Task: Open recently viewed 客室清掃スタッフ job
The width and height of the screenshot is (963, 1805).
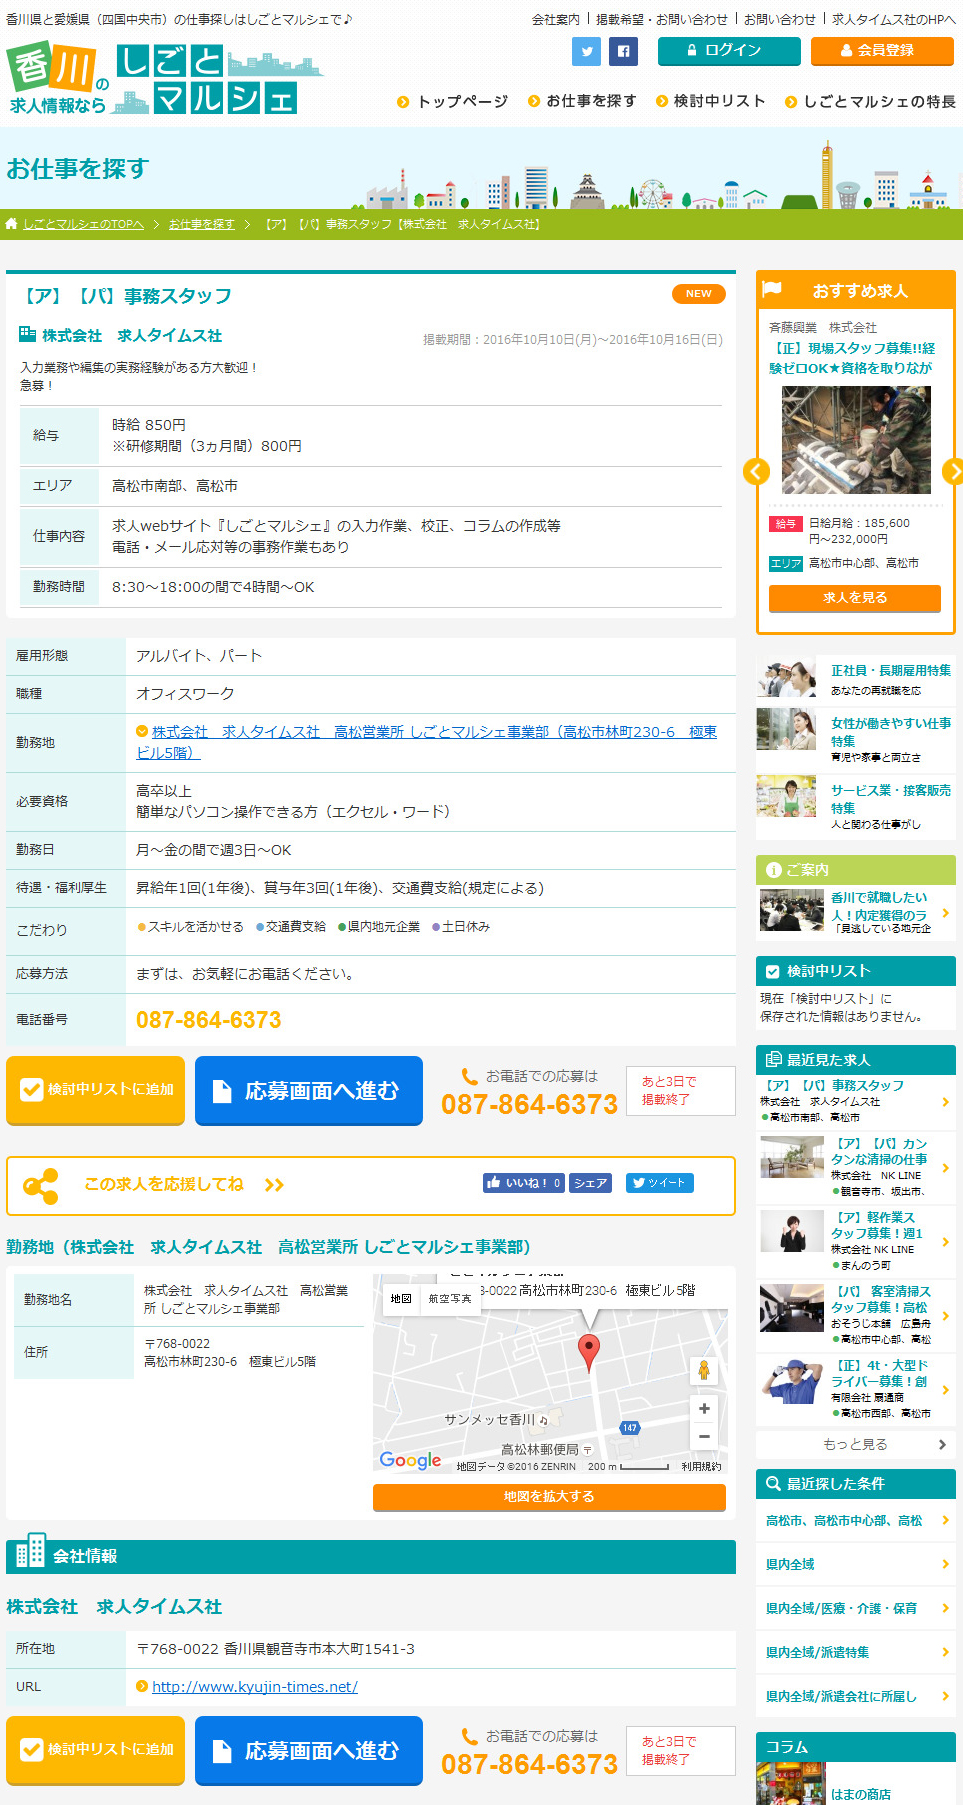Action: point(856,1315)
